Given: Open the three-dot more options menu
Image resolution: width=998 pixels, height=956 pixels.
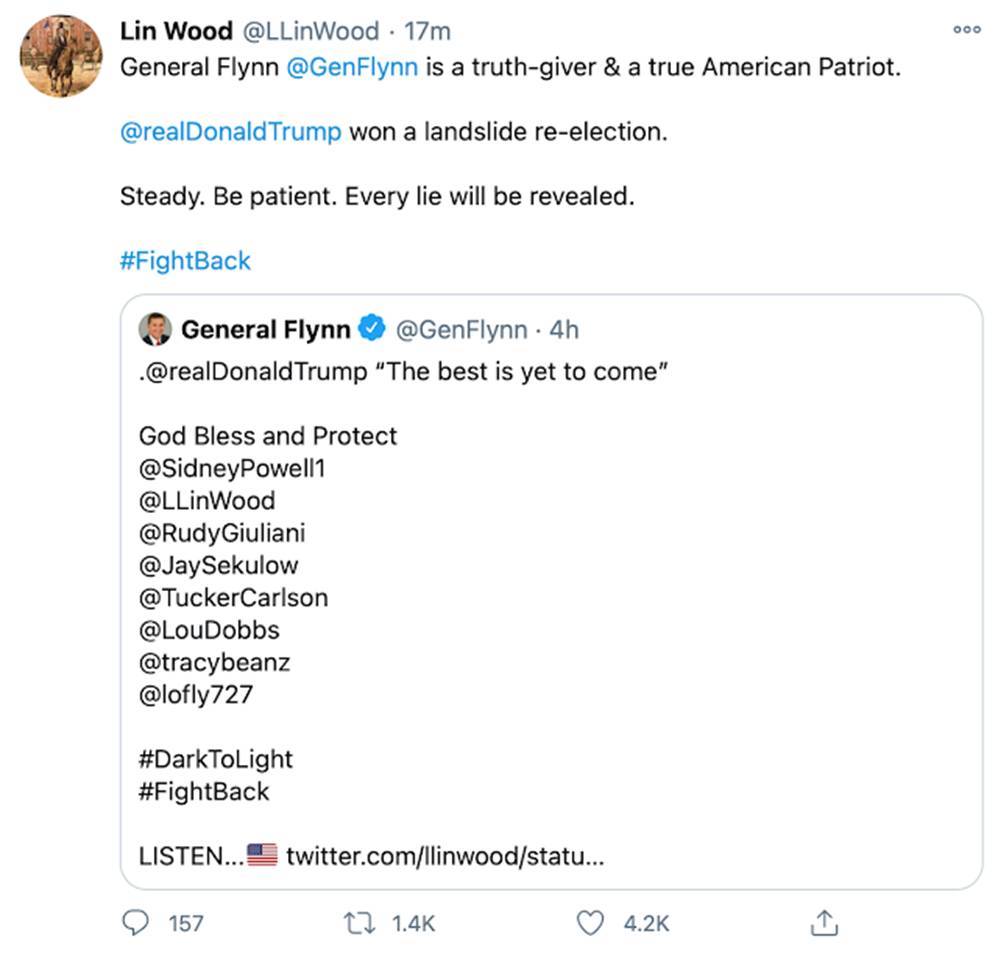Looking at the screenshot, I should click(966, 30).
